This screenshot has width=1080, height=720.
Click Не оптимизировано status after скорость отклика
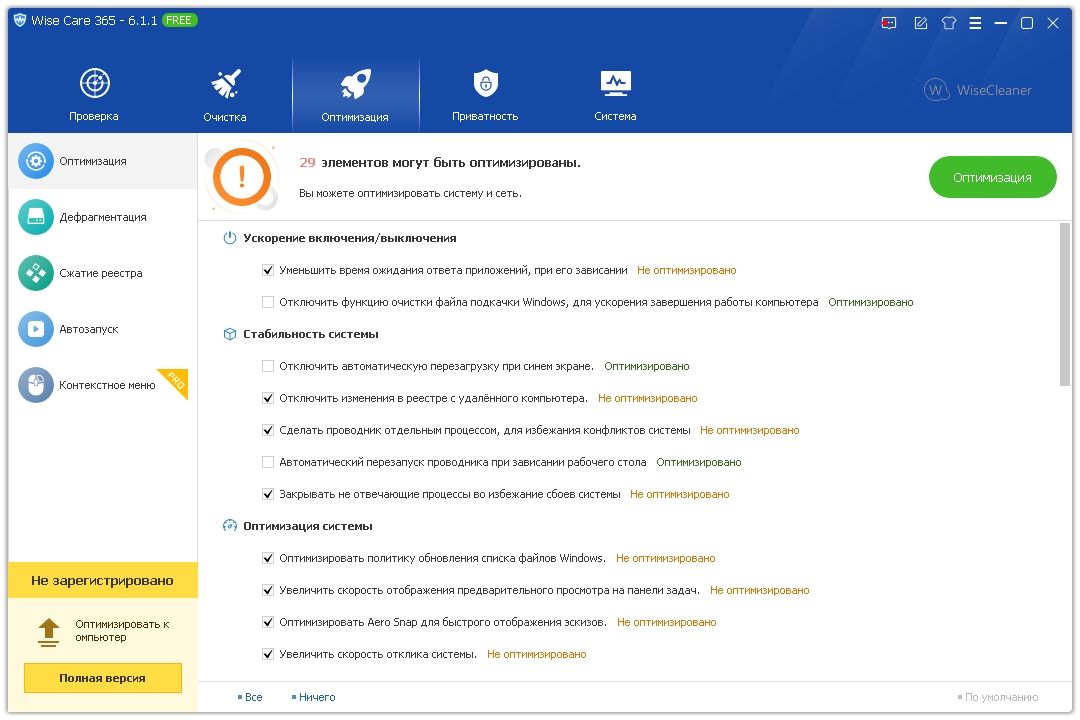pos(537,655)
